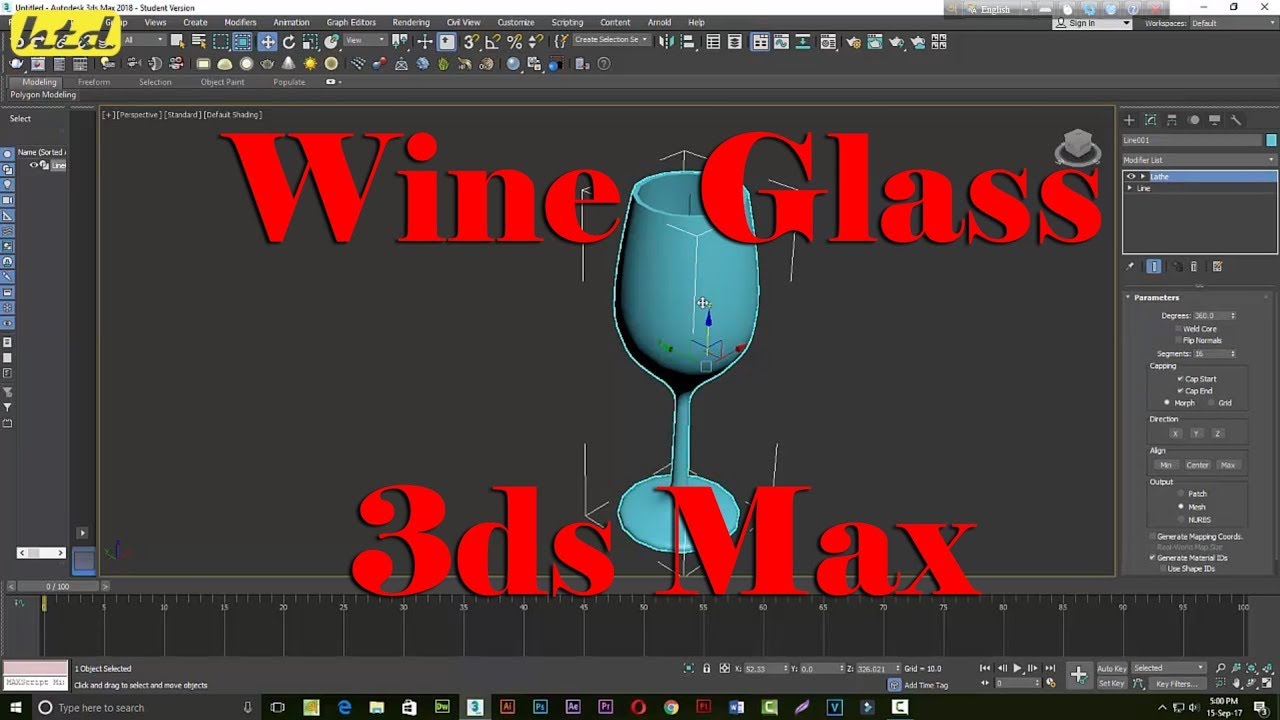The height and width of the screenshot is (720, 1280).
Task: Click object color swatch beside Line001
Action: coord(1271,140)
